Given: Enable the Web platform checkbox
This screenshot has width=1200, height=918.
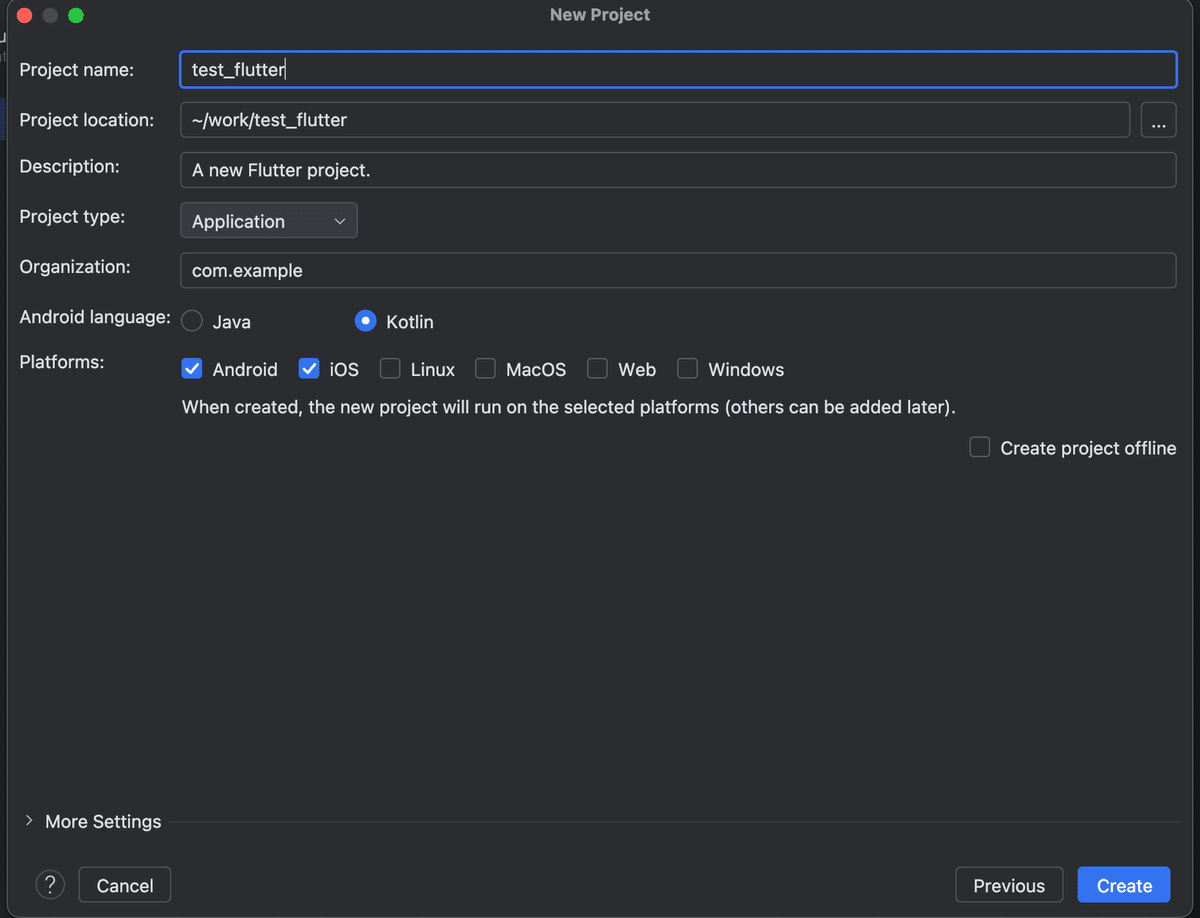Looking at the screenshot, I should pyautogui.click(x=597, y=369).
